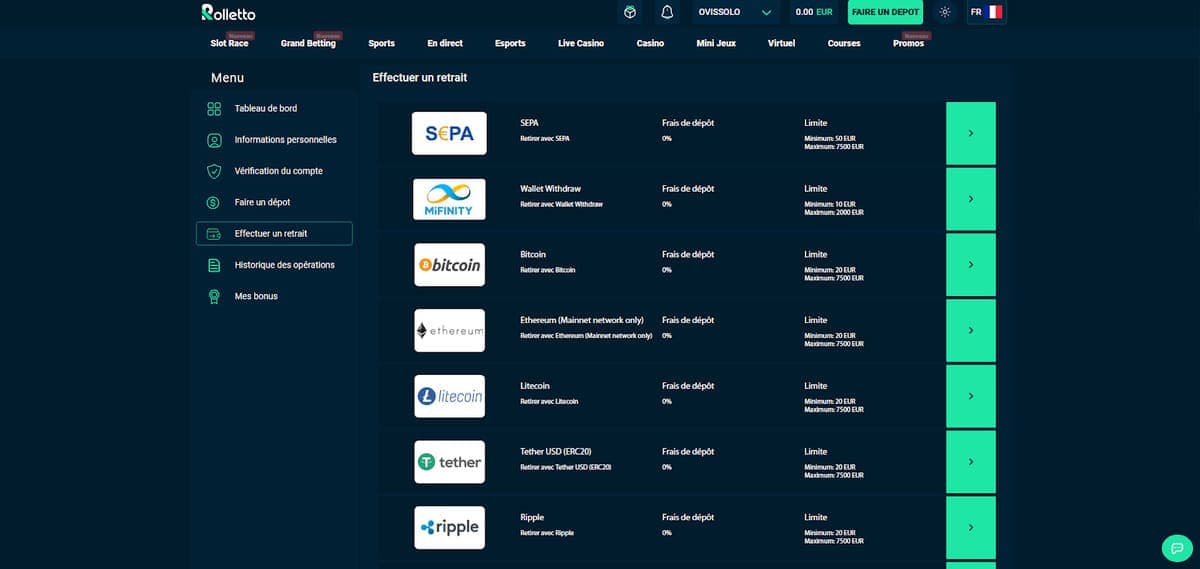Click the Informations personnelles profile icon
The image size is (1200, 569).
[x=214, y=140]
